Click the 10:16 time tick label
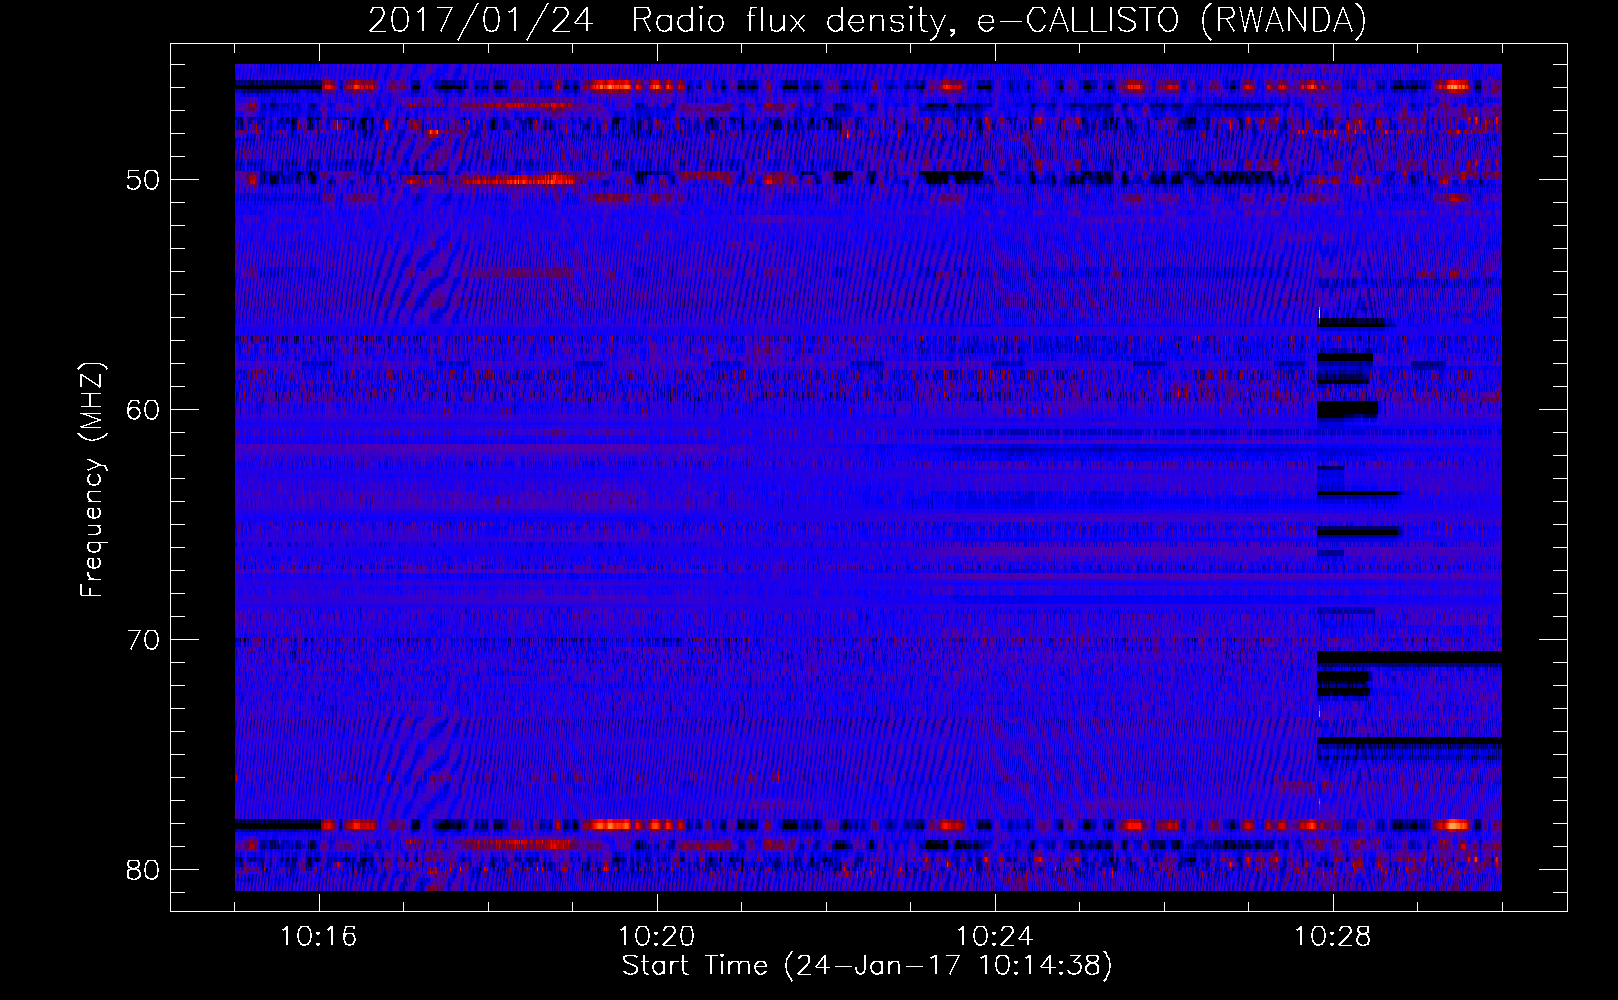This screenshot has width=1618, height=1000. tap(319, 937)
